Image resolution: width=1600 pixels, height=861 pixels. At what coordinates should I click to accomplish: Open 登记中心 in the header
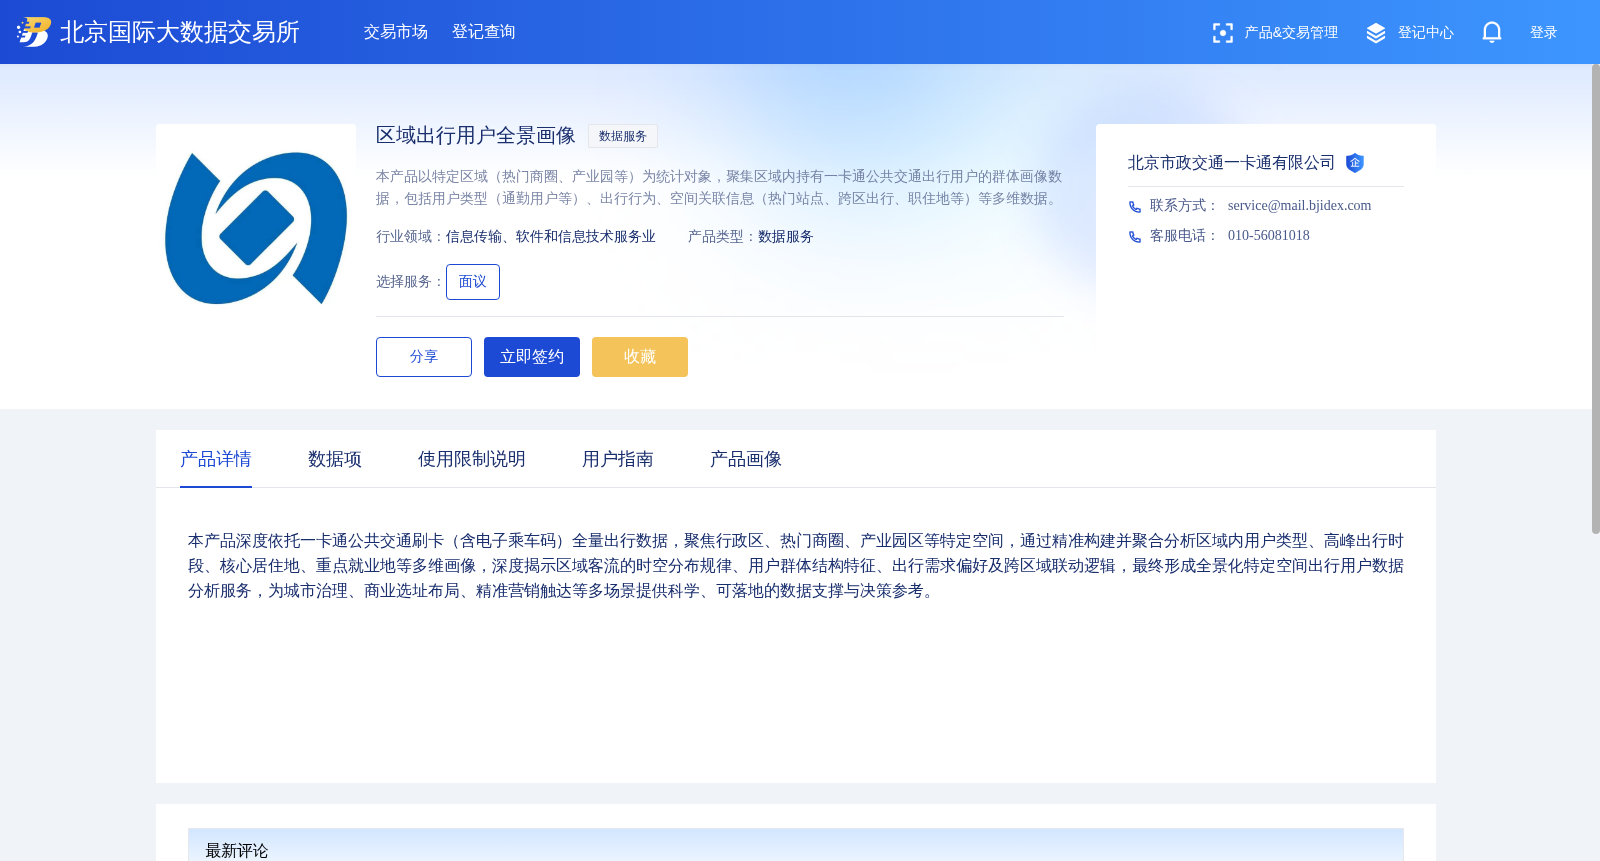1426,33
